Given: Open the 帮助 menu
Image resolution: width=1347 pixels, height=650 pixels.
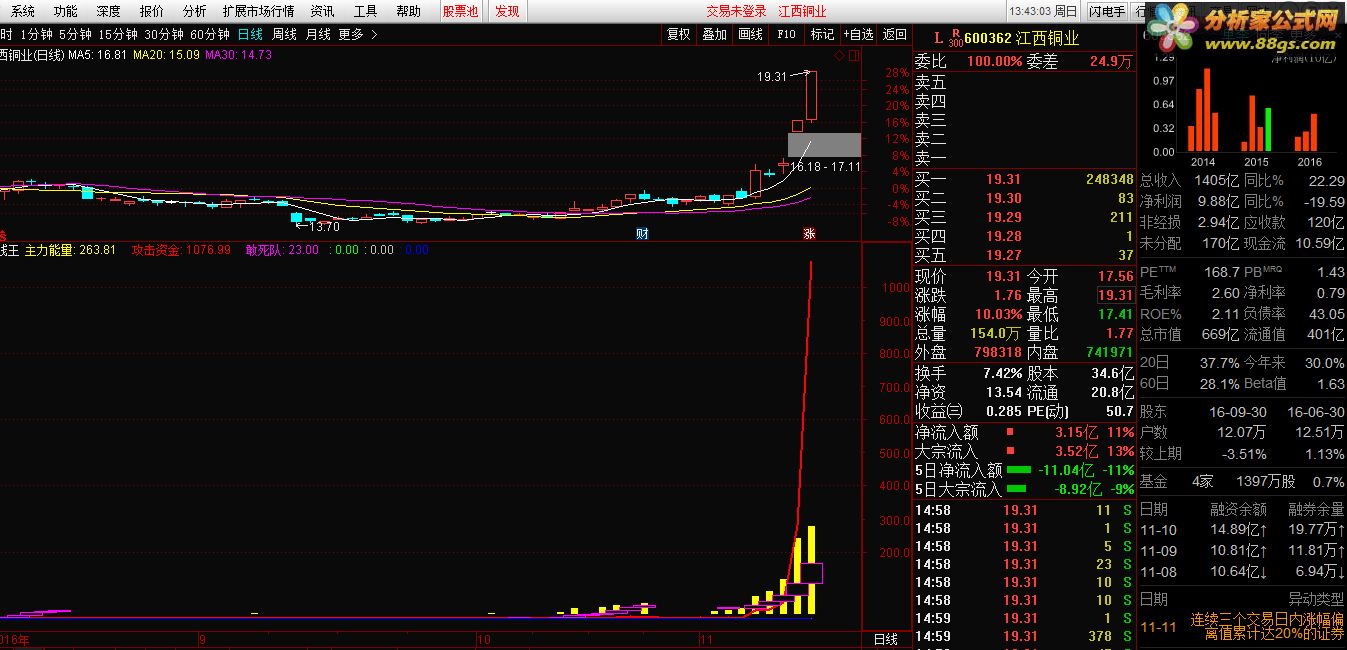Looking at the screenshot, I should 408,11.
